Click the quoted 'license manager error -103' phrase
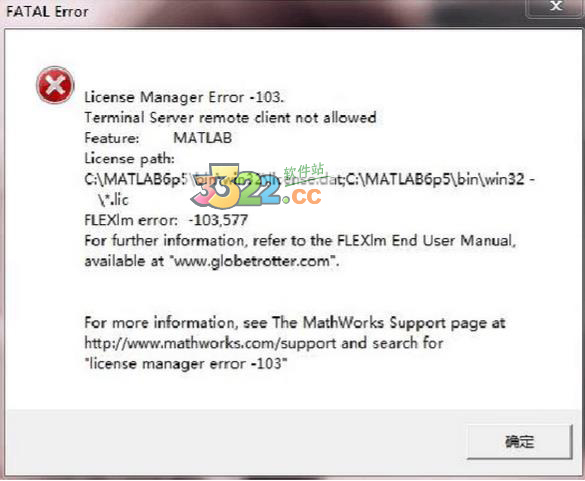This screenshot has width=585, height=481. tap(186, 363)
